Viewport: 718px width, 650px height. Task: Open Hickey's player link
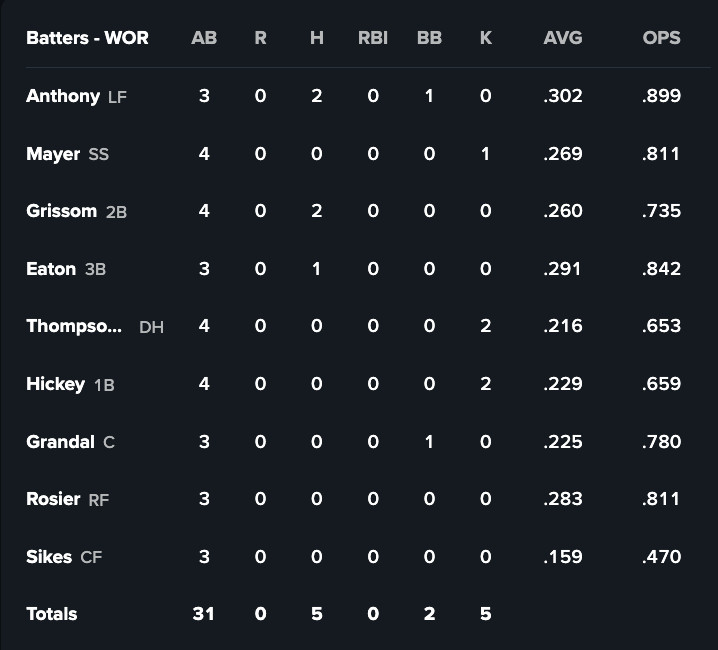55,384
